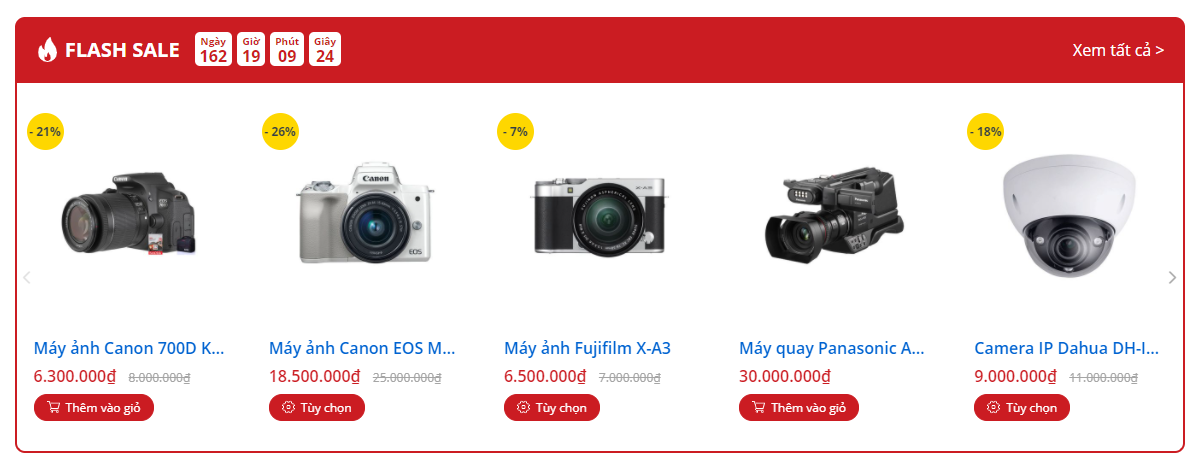Click the Ngày countdown box
Screen dimensions: 1202x468
[213, 49]
